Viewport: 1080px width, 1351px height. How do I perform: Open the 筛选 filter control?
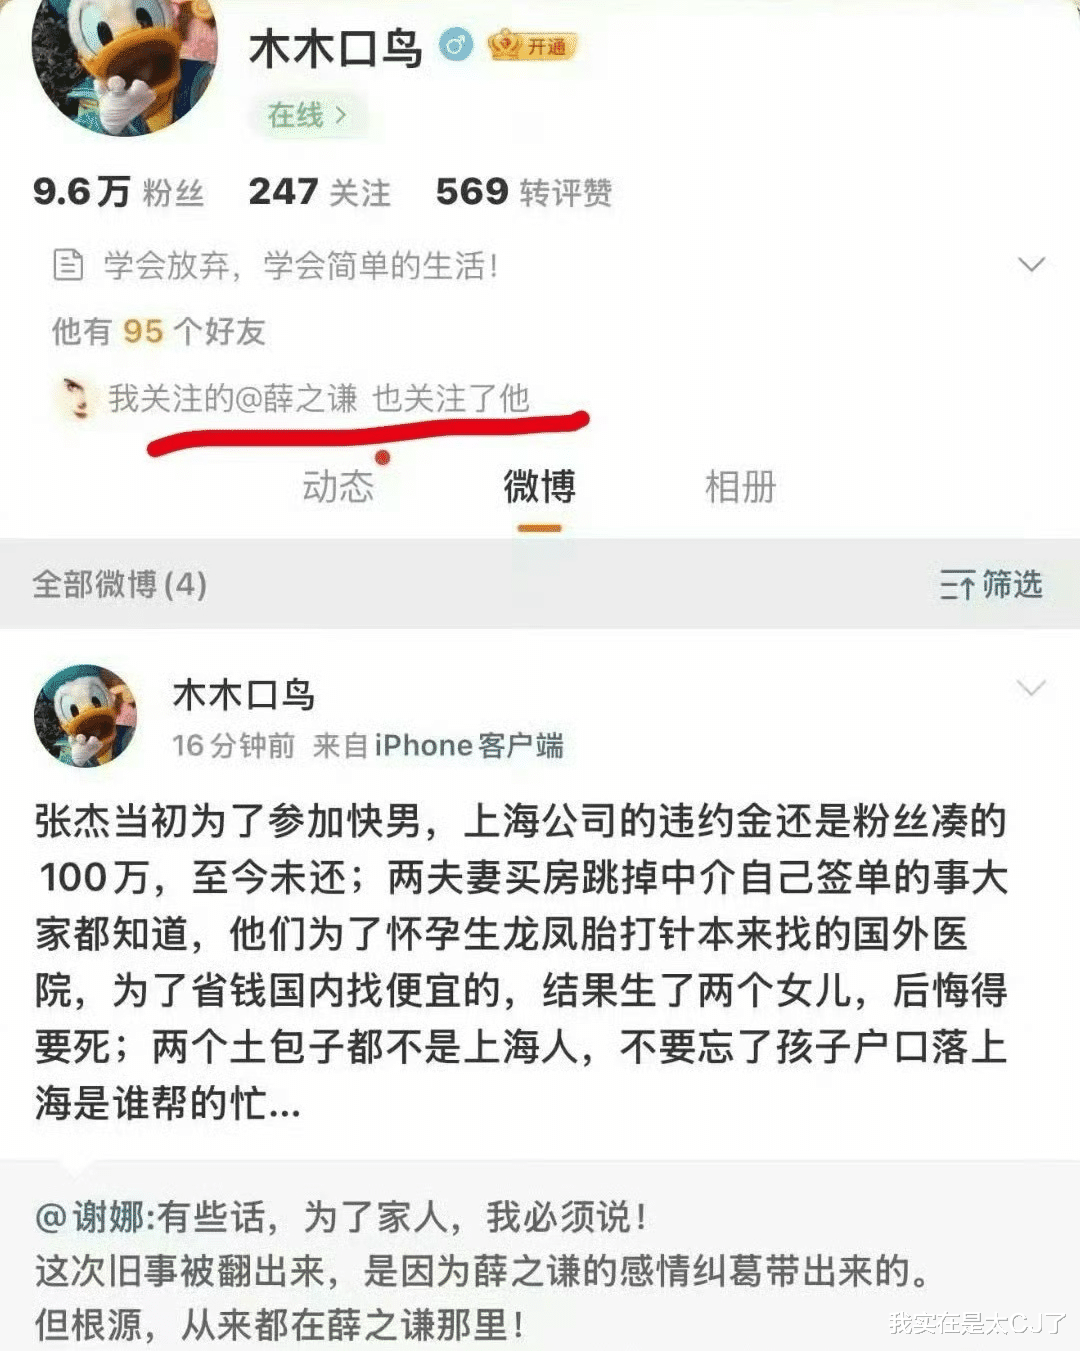991,584
